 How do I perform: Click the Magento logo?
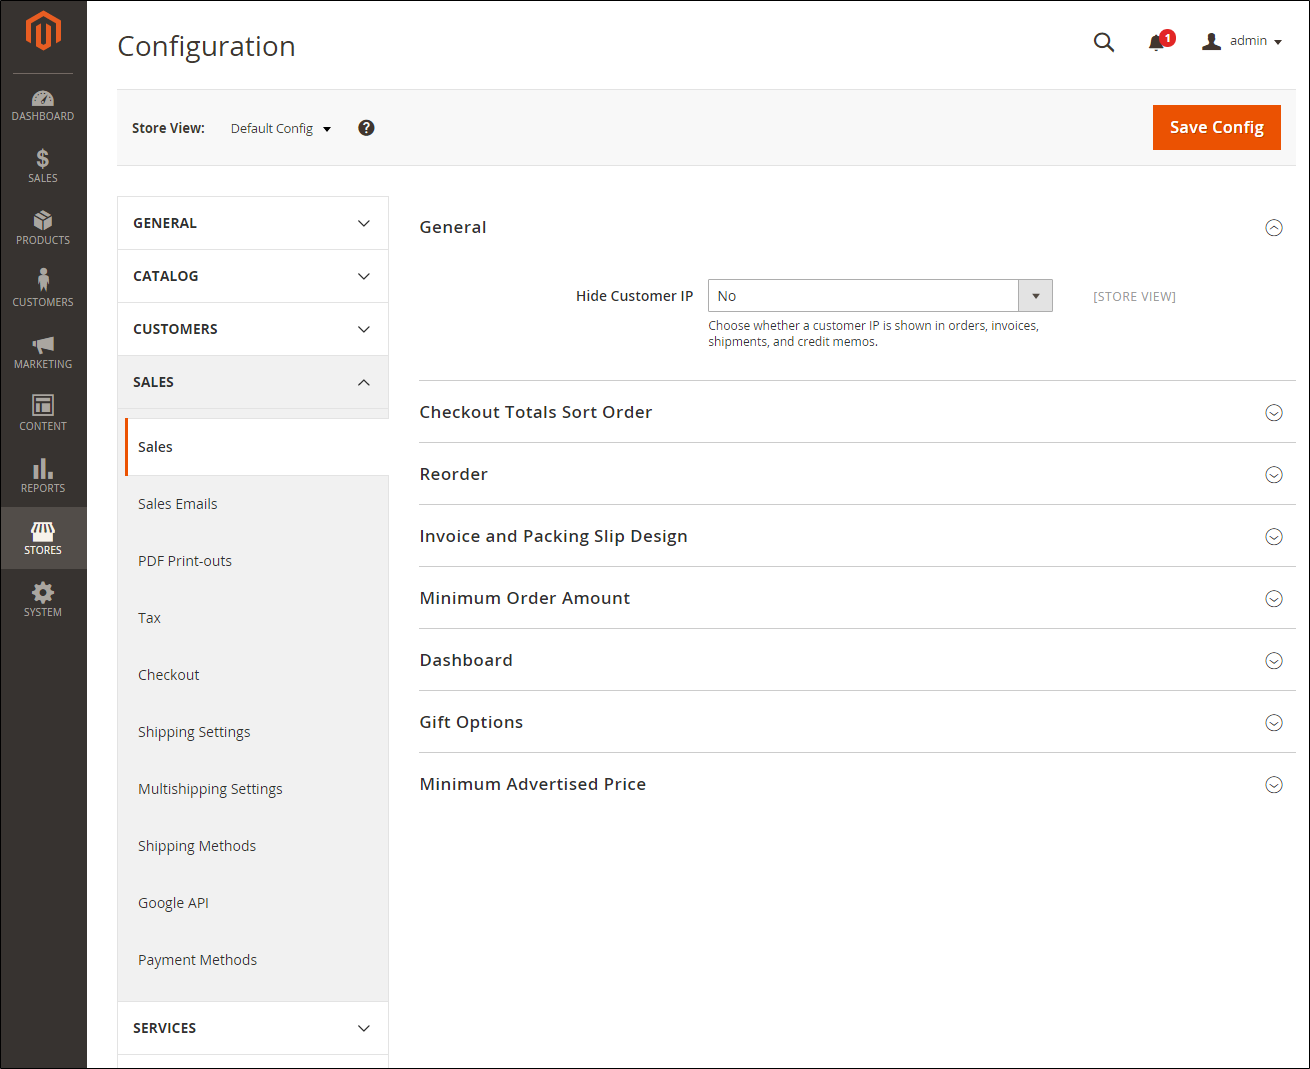point(43,30)
